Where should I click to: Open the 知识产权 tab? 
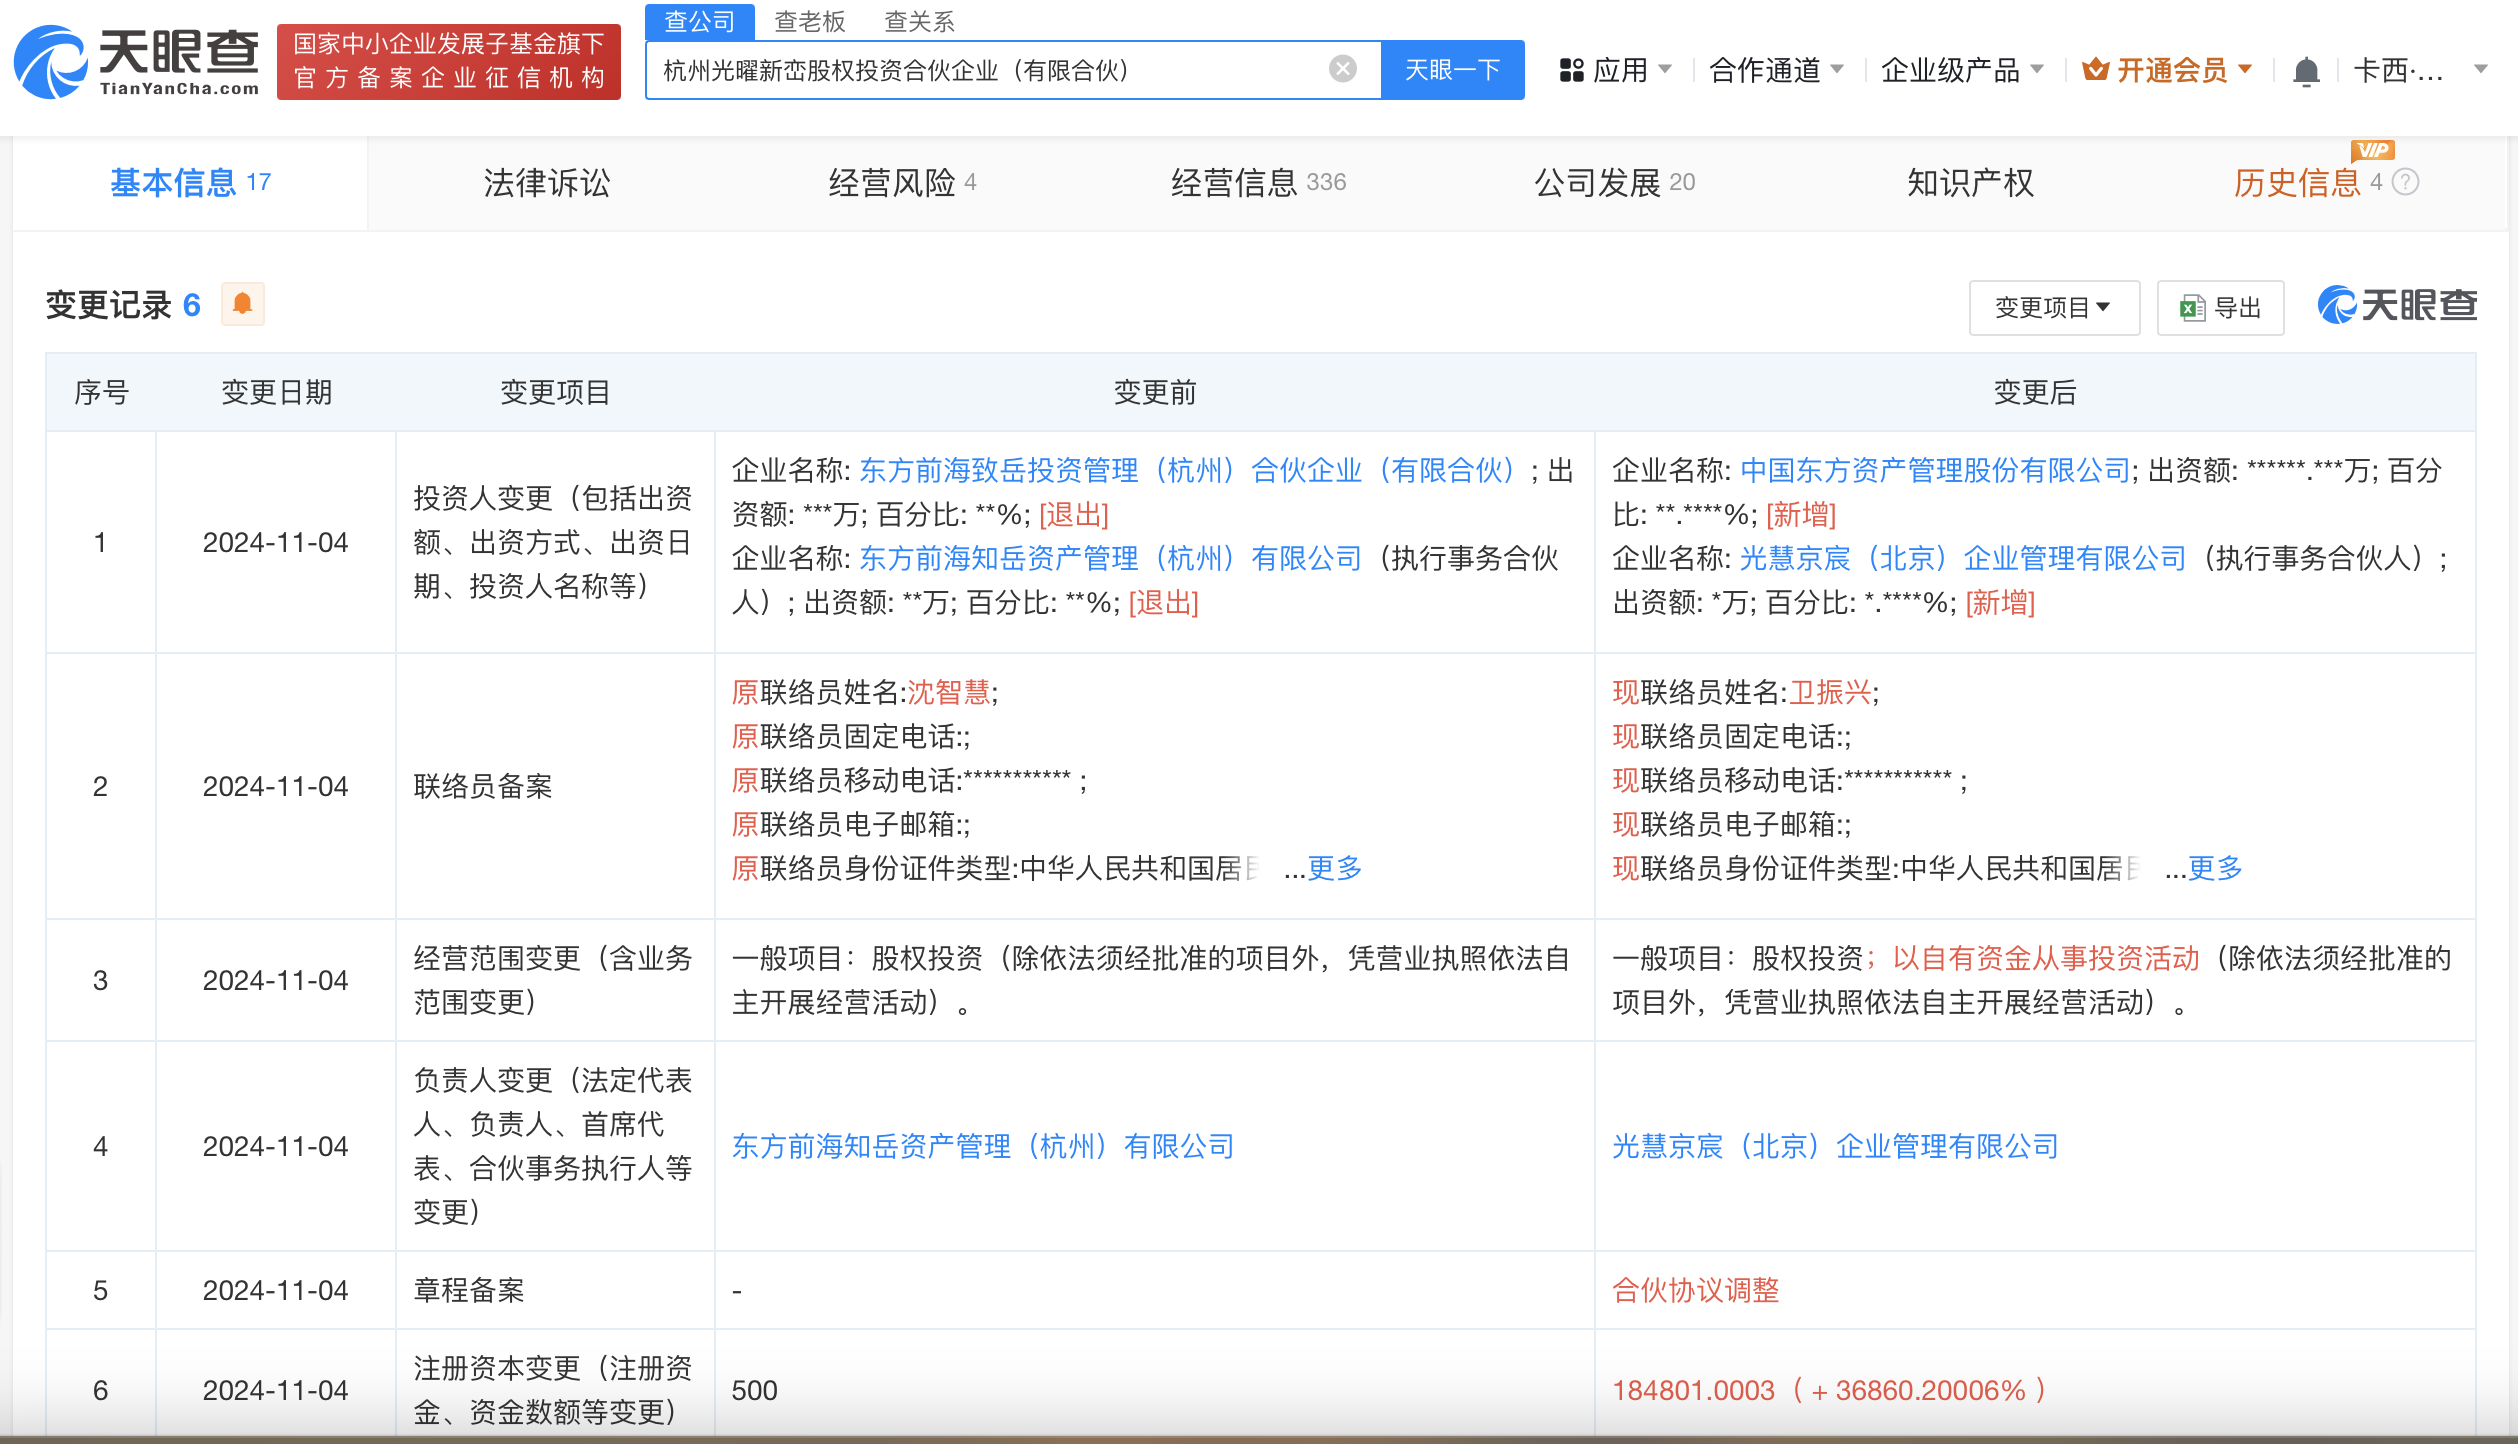(x=1970, y=183)
